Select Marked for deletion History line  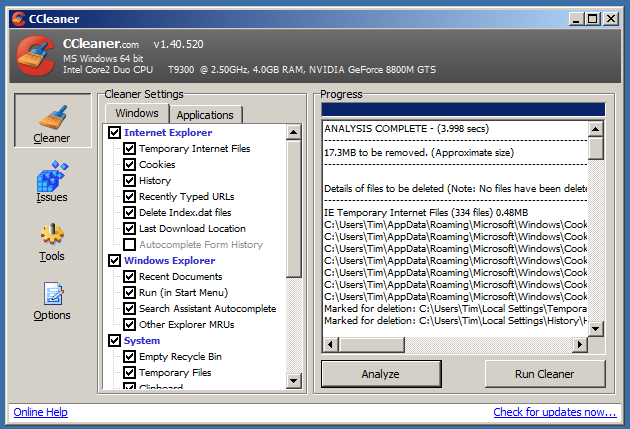456,321
